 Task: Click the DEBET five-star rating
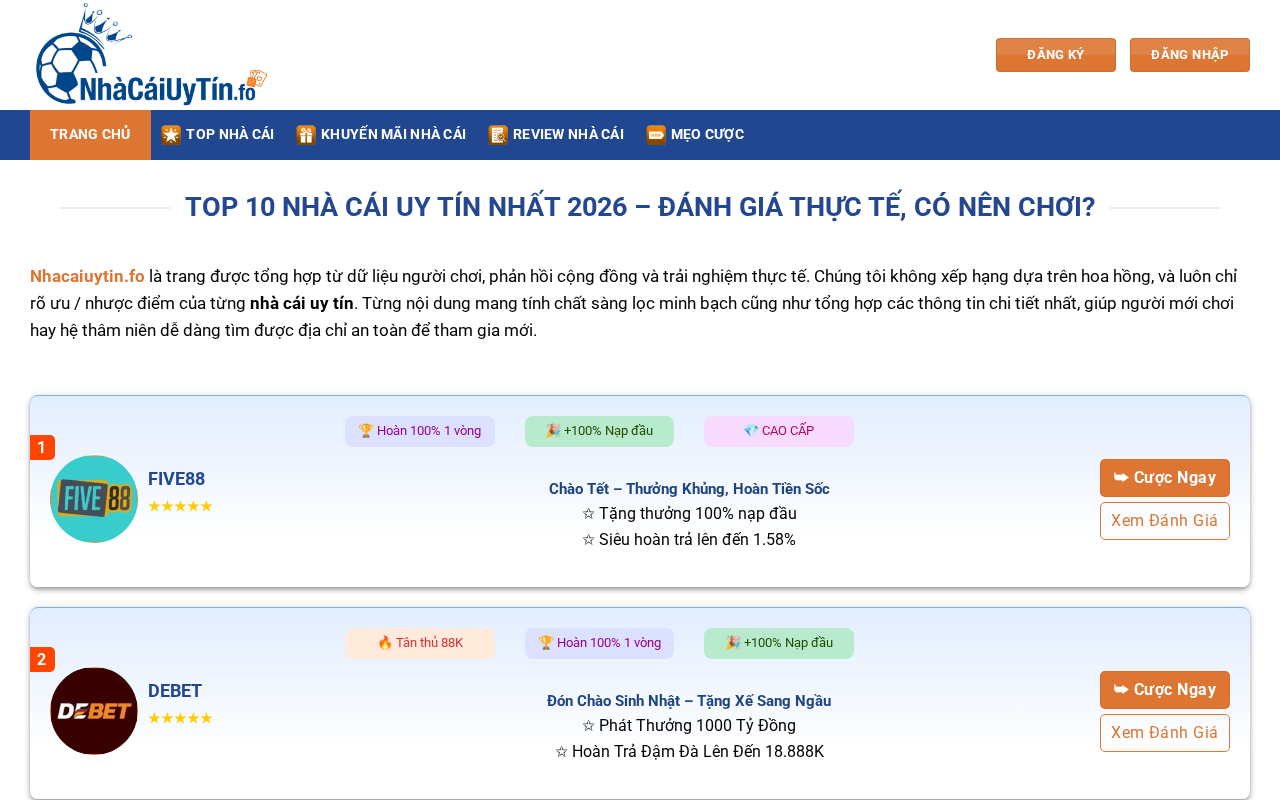(180, 718)
